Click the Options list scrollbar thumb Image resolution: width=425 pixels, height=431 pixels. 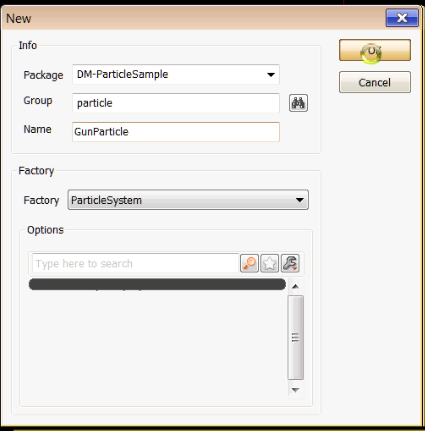[x=295, y=337]
